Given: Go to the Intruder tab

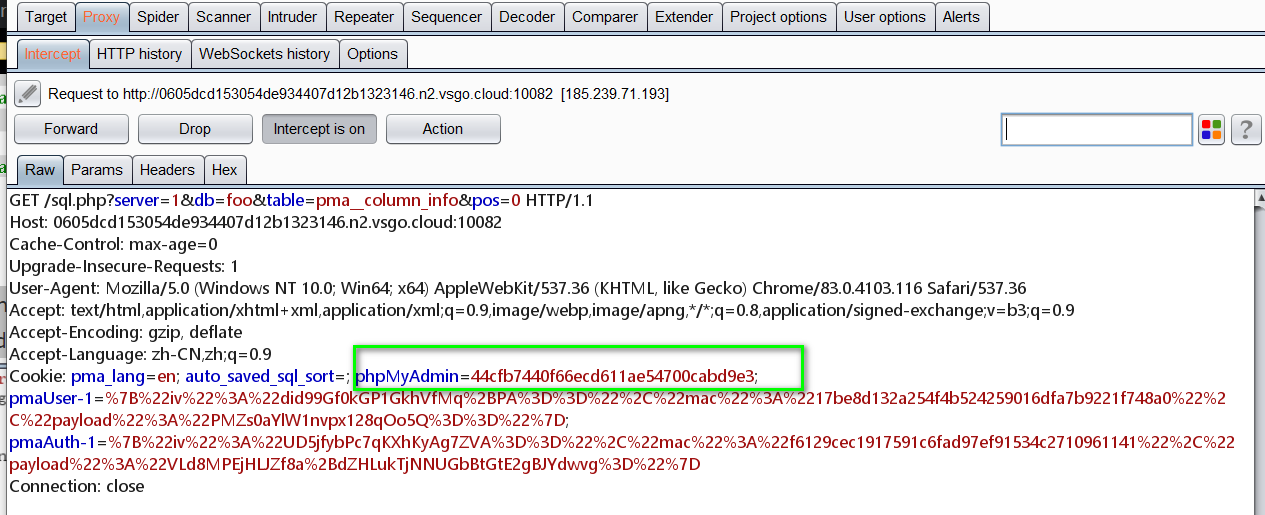Looking at the screenshot, I should (x=293, y=17).
